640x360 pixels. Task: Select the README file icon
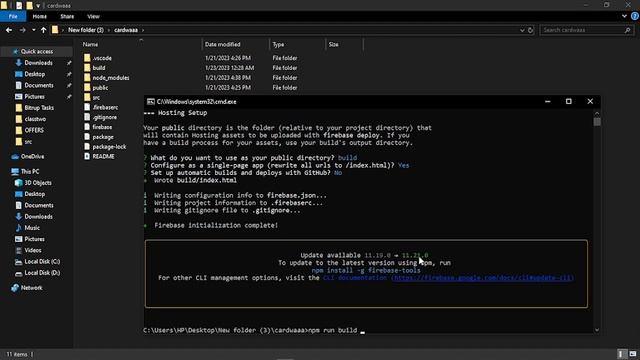click(x=87, y=156)
